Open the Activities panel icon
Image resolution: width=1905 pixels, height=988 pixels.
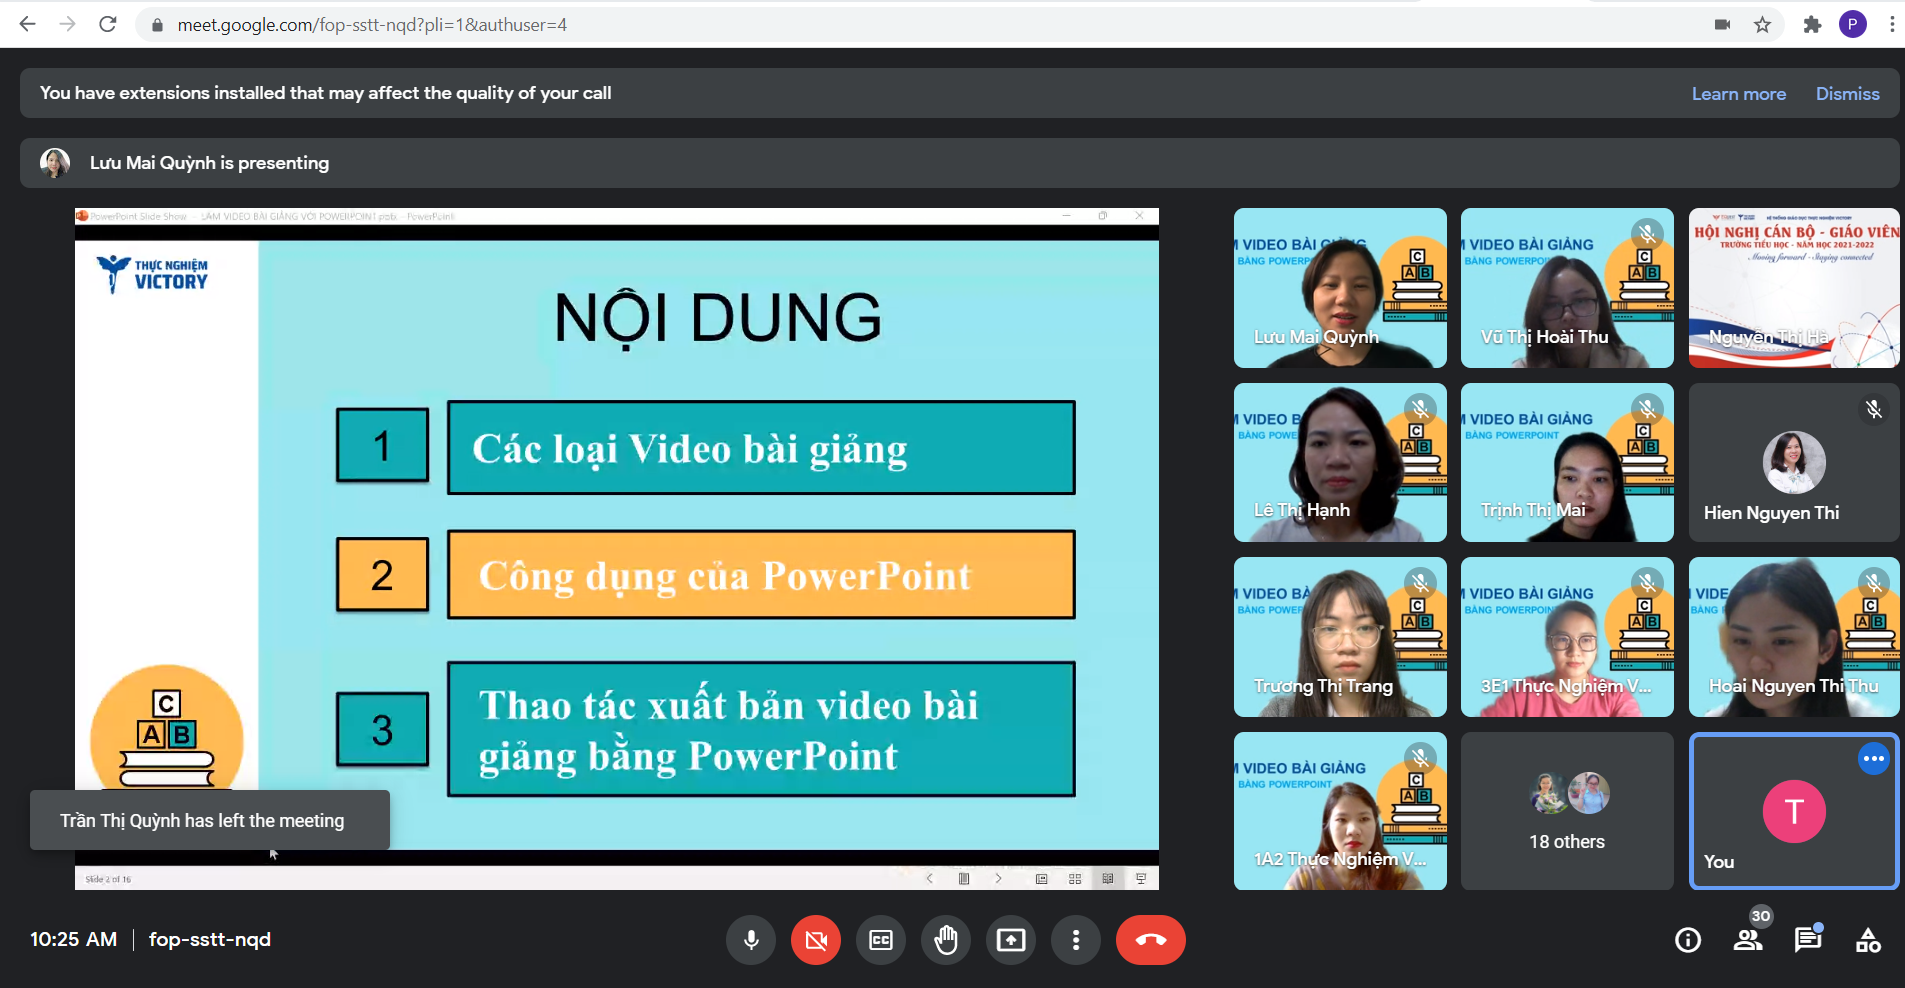click(x=1868, y=940)
